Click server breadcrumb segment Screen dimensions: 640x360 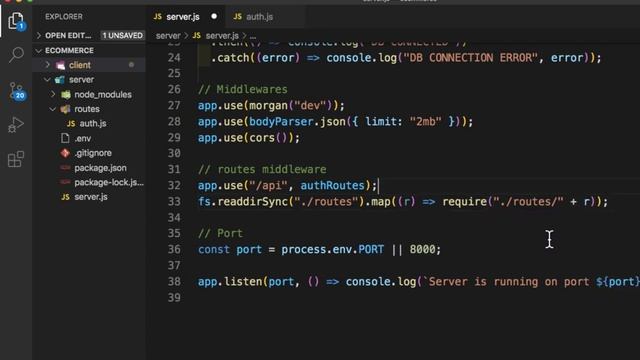[168, 36]
